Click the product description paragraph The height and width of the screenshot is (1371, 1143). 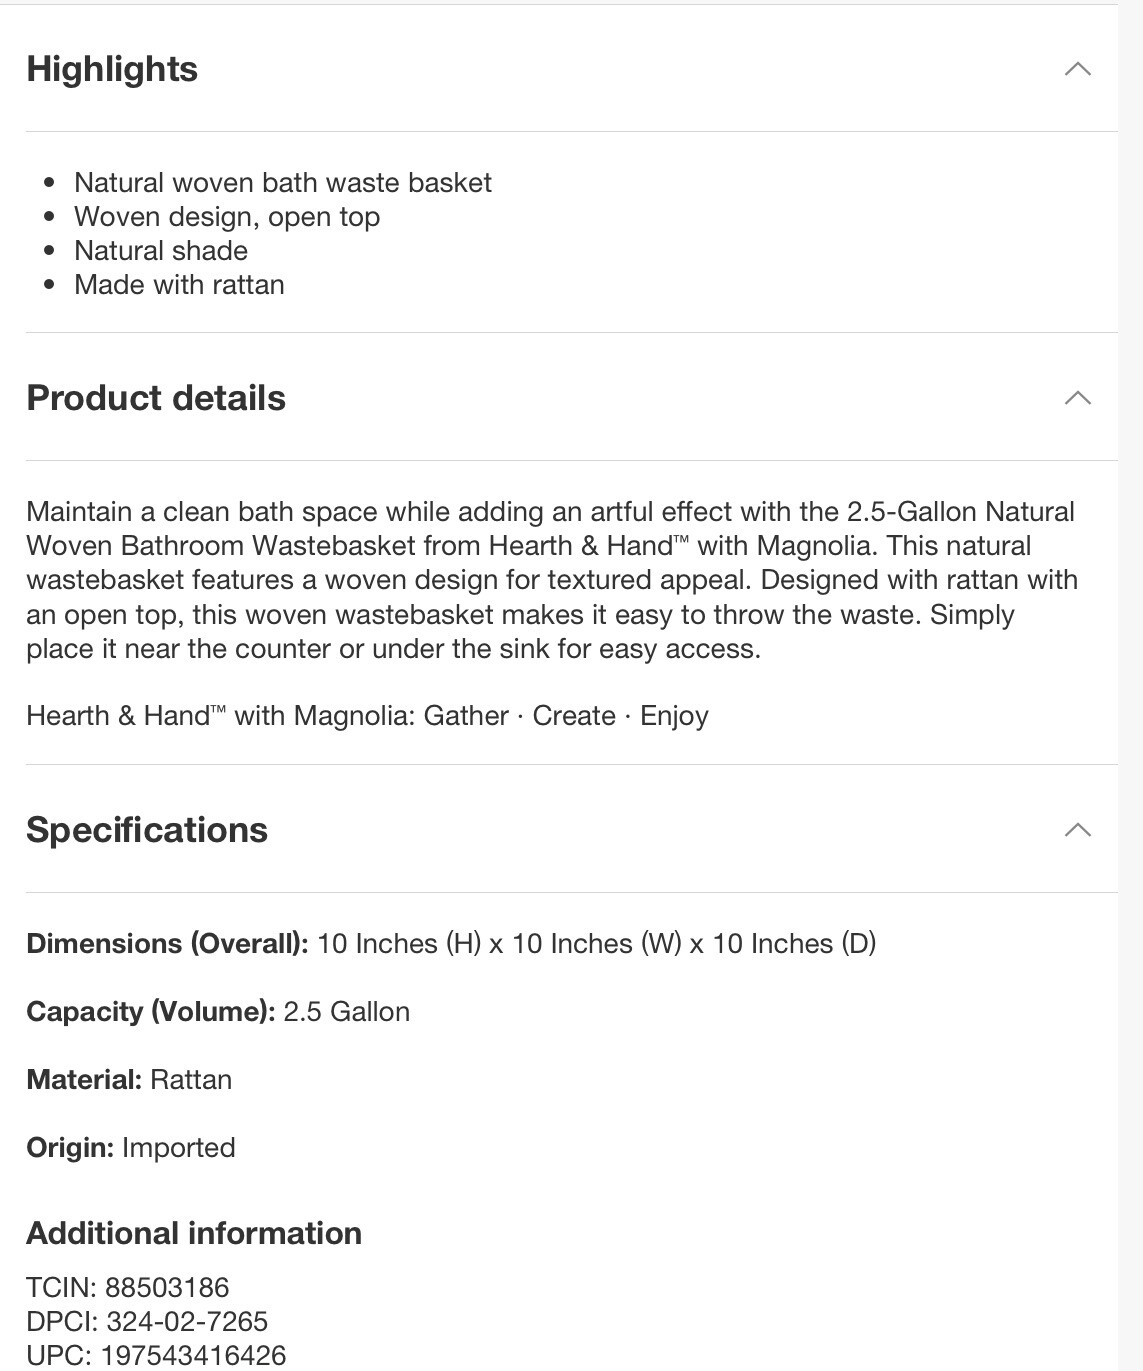(x=552, y=580)
